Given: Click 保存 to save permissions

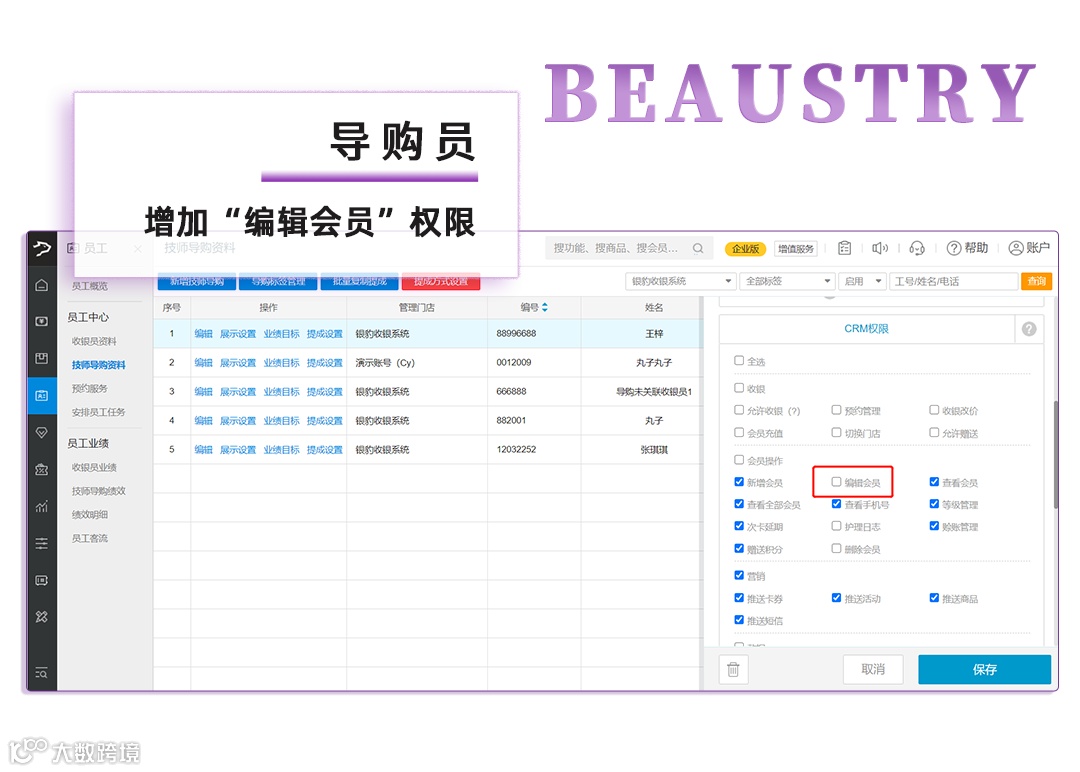Looking at the screenshot, I should click(984, 669).
